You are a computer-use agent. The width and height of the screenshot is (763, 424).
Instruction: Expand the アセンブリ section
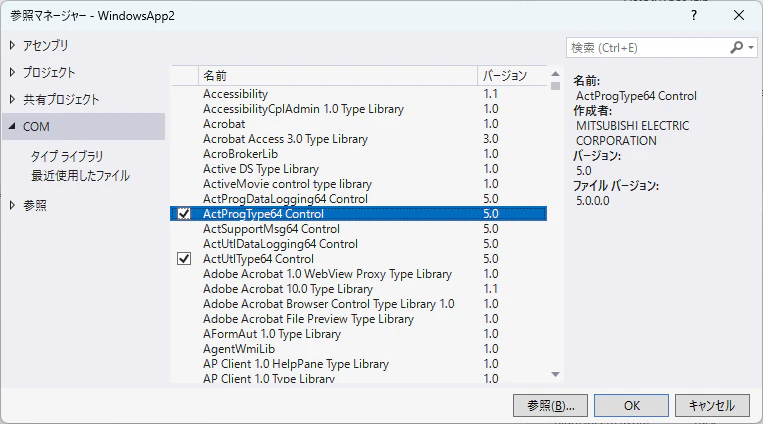click(12, 45)
